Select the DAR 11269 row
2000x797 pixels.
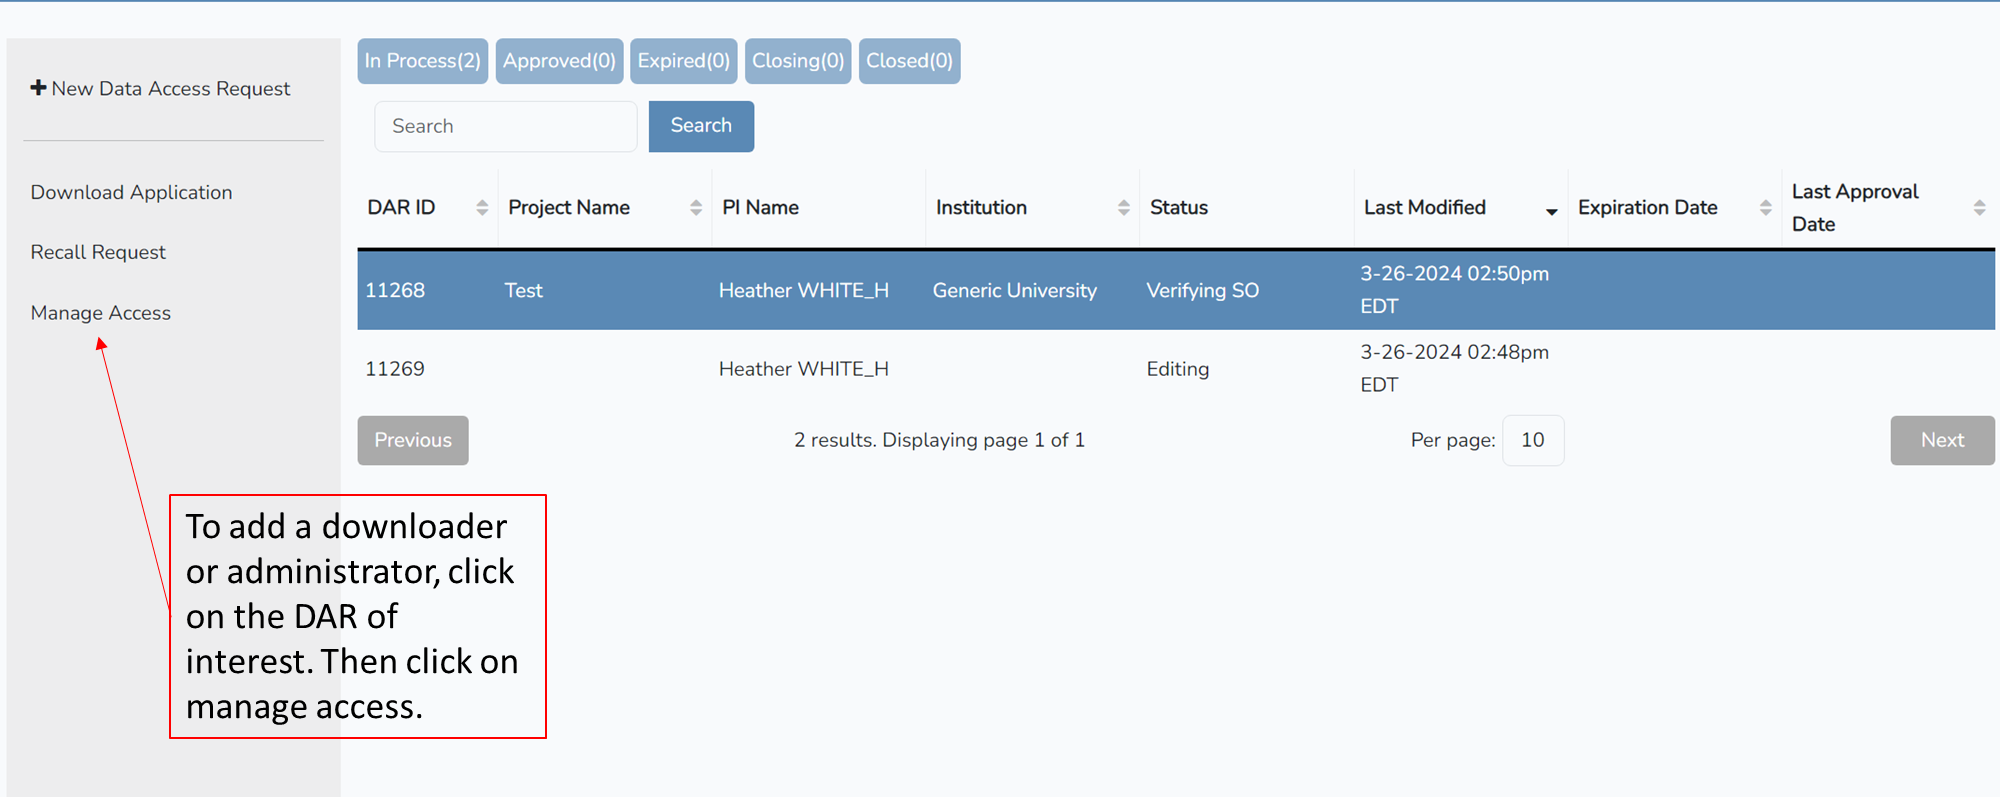click(x=394, y=369)
